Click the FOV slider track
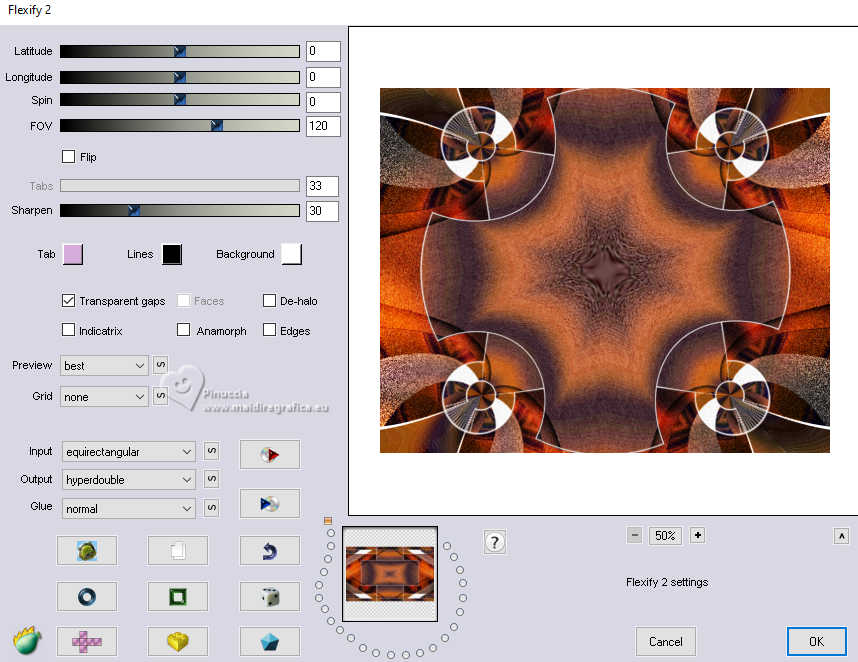The image size is (858, 662). click(179, 126)
